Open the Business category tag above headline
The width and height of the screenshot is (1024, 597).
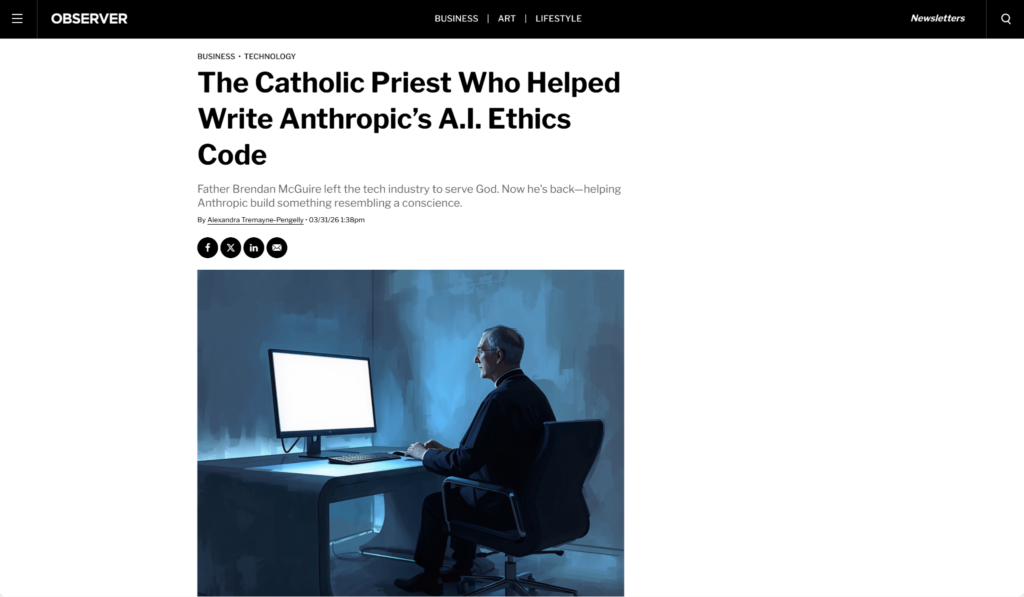coord(216,56)
